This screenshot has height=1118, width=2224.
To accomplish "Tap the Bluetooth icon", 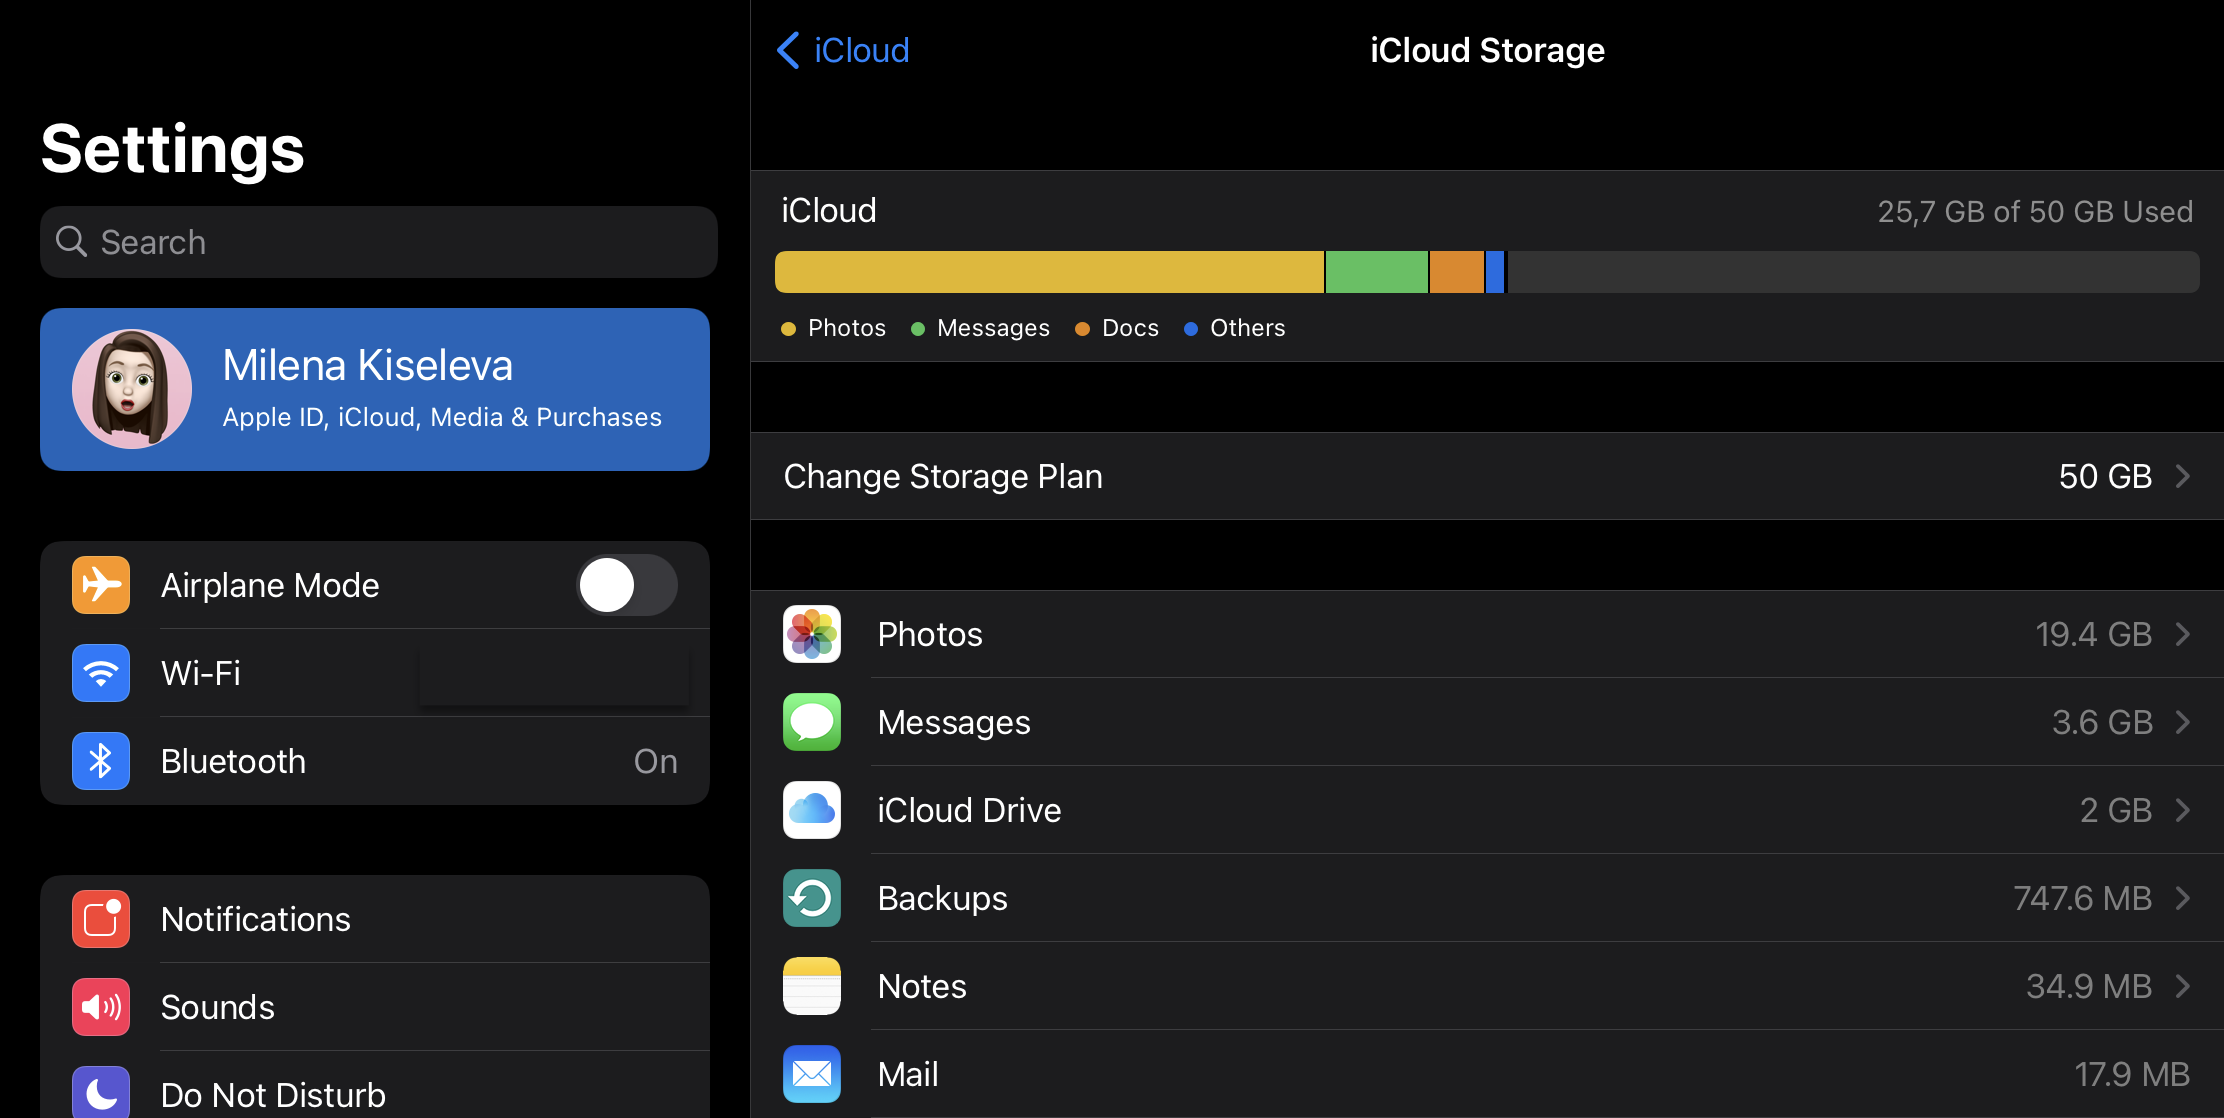I will pos(101,761).
